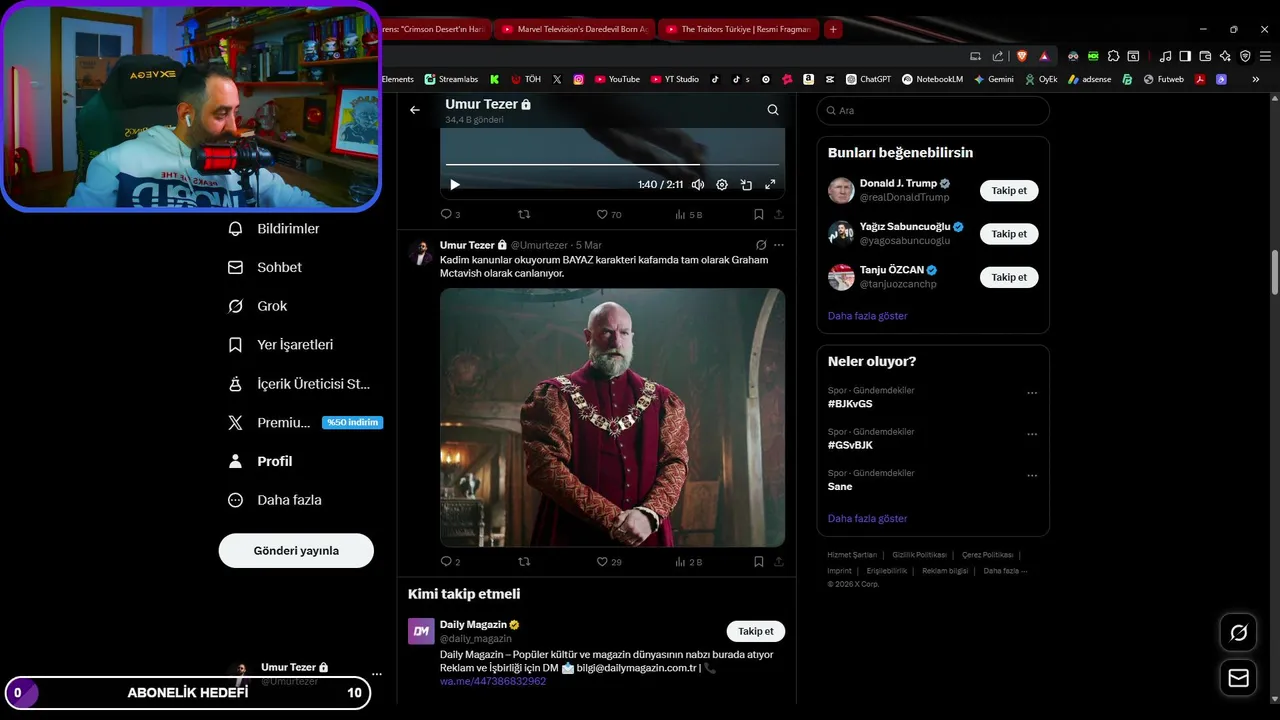Like the tweet with 29 likes

(609, 562)
